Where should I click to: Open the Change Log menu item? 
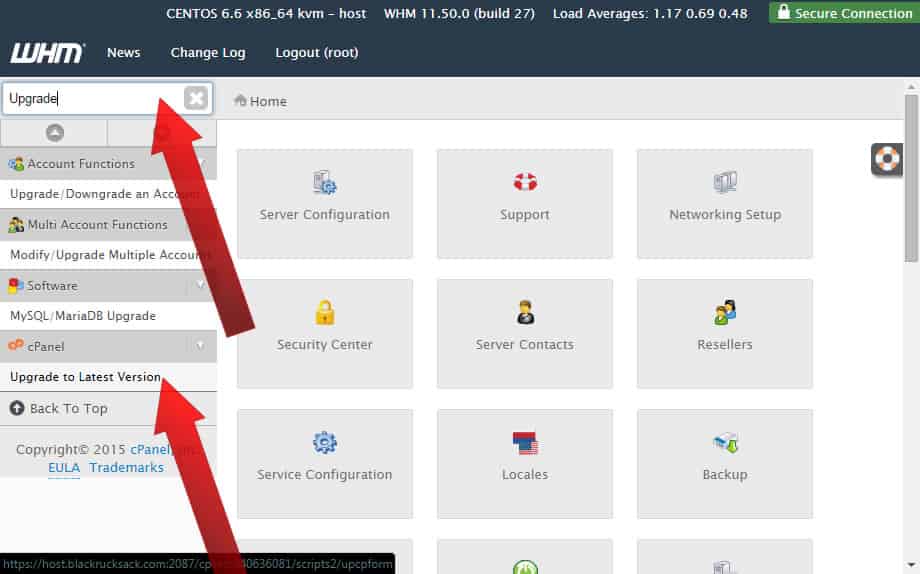point(207,52)
